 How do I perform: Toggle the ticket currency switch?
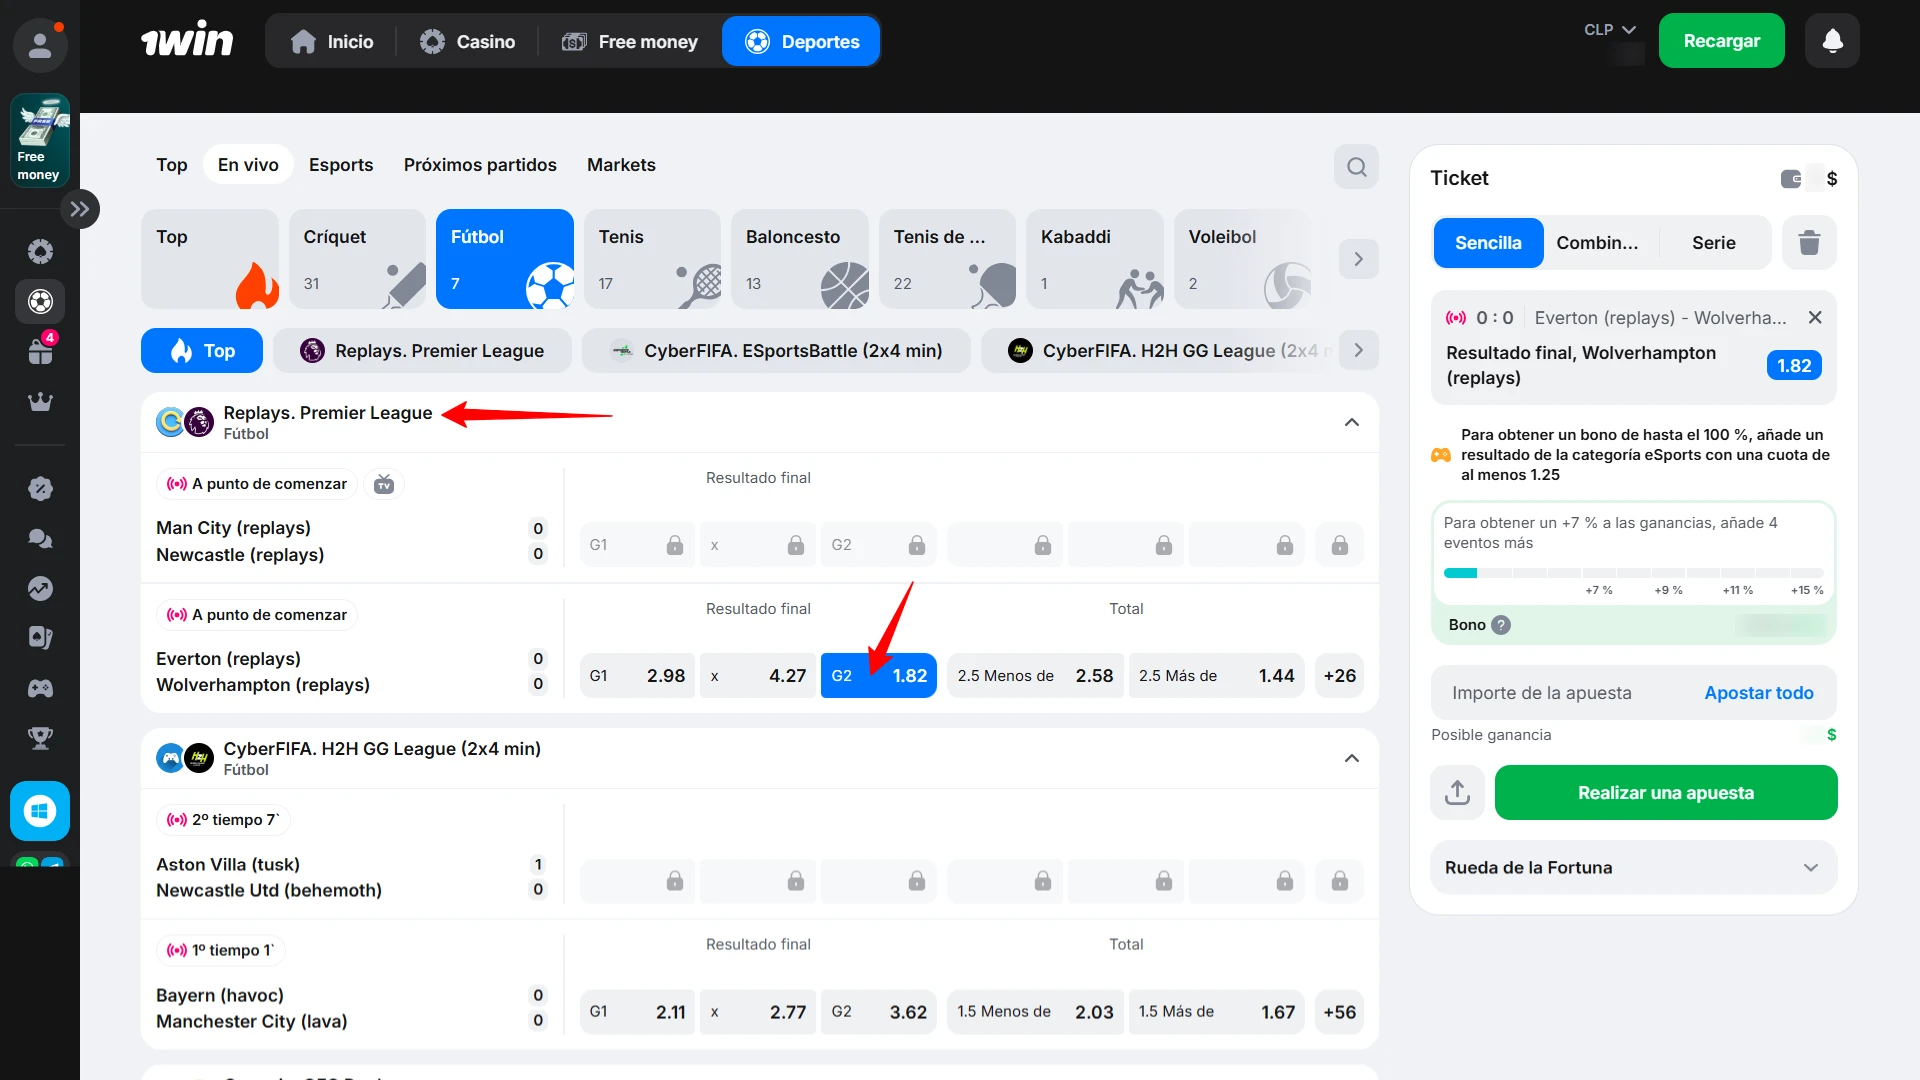(x=1792, y=179)
